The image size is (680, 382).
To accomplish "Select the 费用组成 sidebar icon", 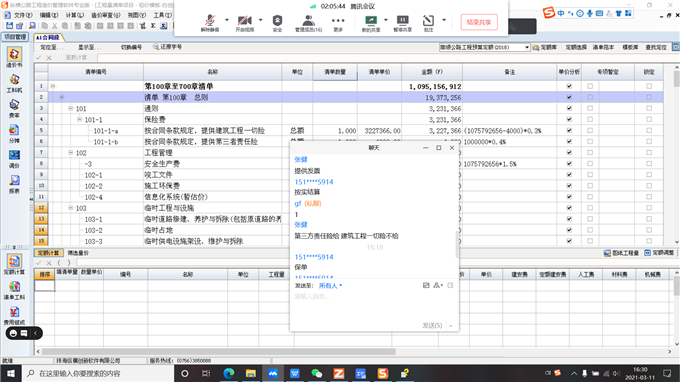I will pyautogui.click(x=14, y=315).
